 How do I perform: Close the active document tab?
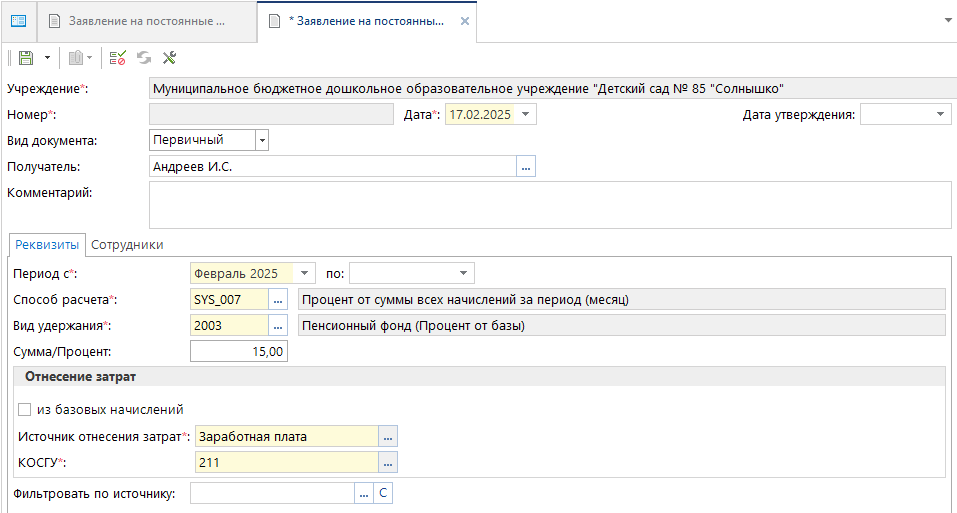463,21
